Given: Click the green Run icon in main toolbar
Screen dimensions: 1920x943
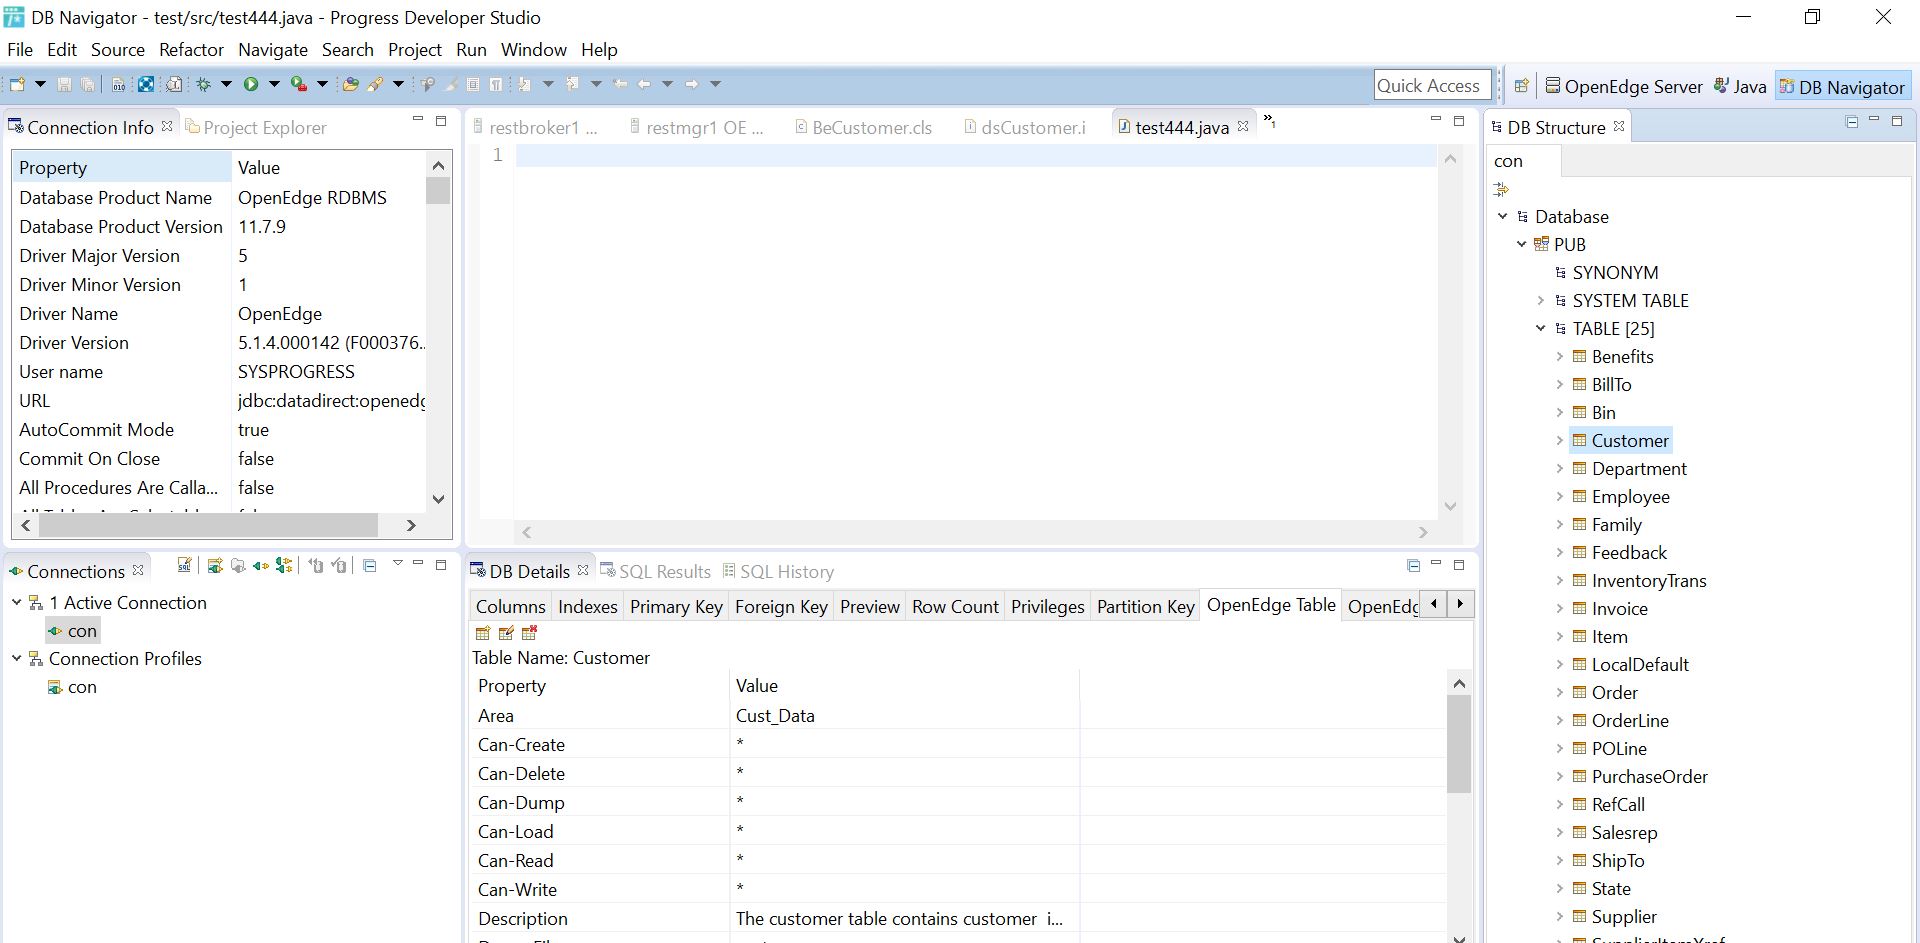Looking at the screenshot, I should [x=253, y=84].
